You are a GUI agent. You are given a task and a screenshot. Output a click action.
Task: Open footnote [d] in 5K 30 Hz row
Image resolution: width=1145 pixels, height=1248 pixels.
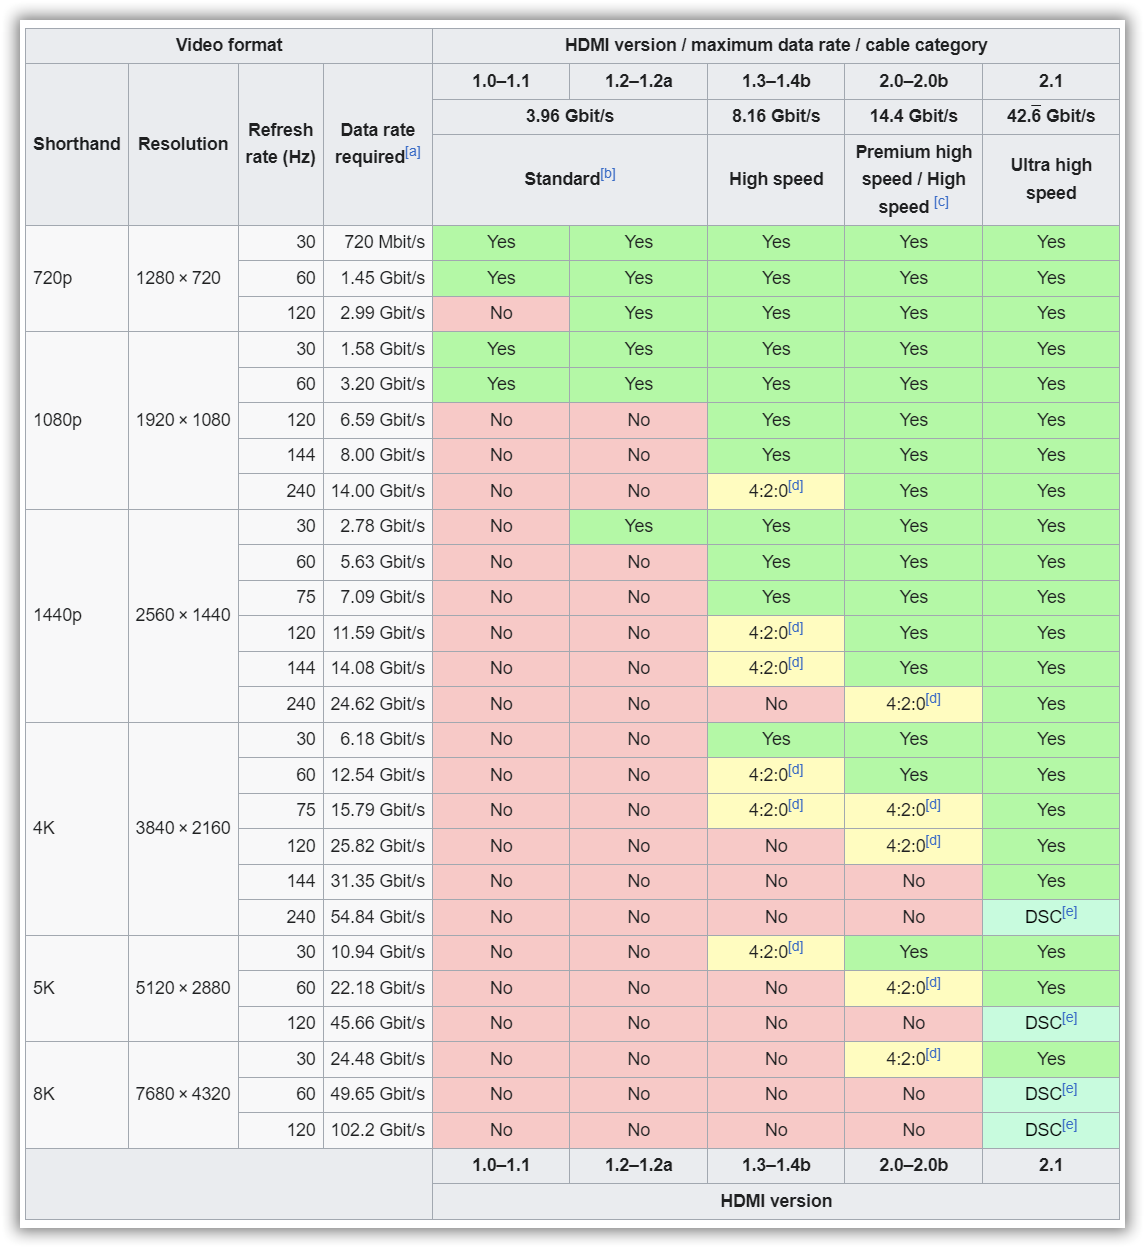pyautogui.click(x=796, y=947)
